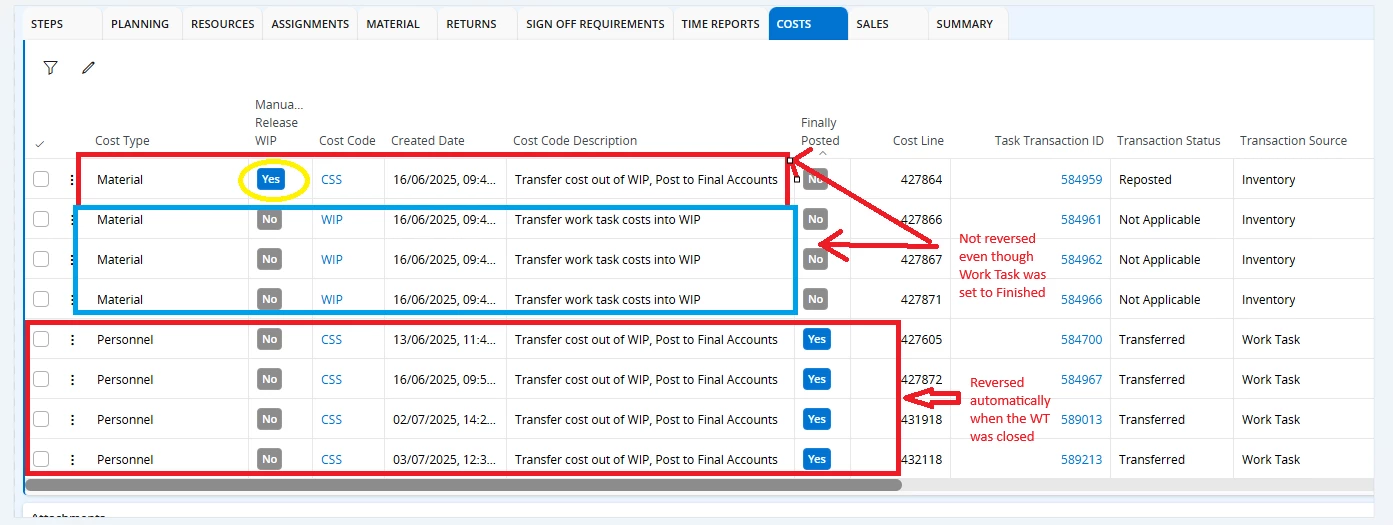Open CSS cost code in 427864 row

point(331,180)
